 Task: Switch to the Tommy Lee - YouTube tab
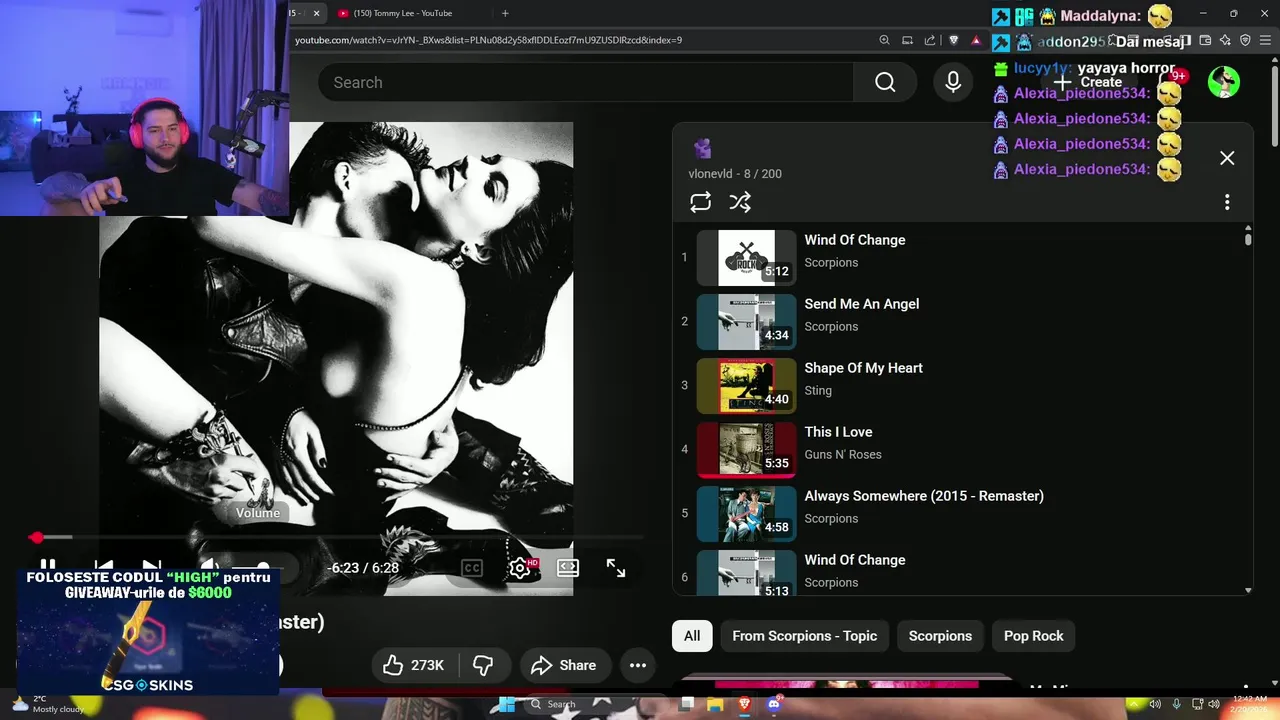(x=402, y=13)
